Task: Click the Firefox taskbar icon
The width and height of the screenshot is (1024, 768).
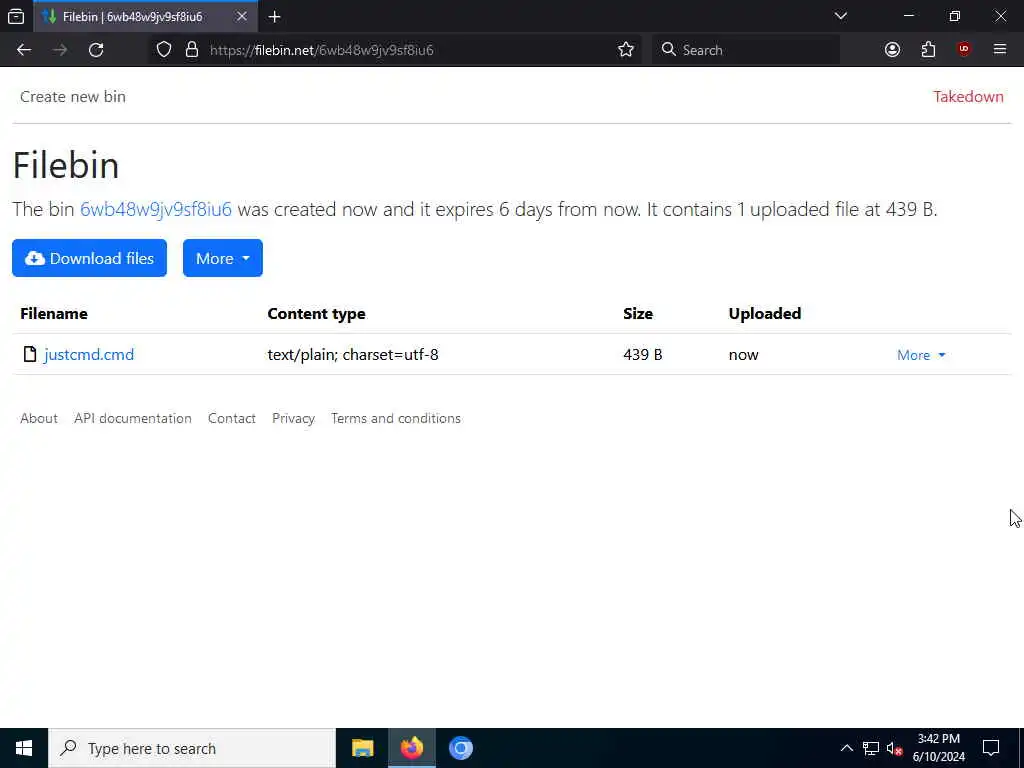Action: pyautogui.click(x=411, y=748)
